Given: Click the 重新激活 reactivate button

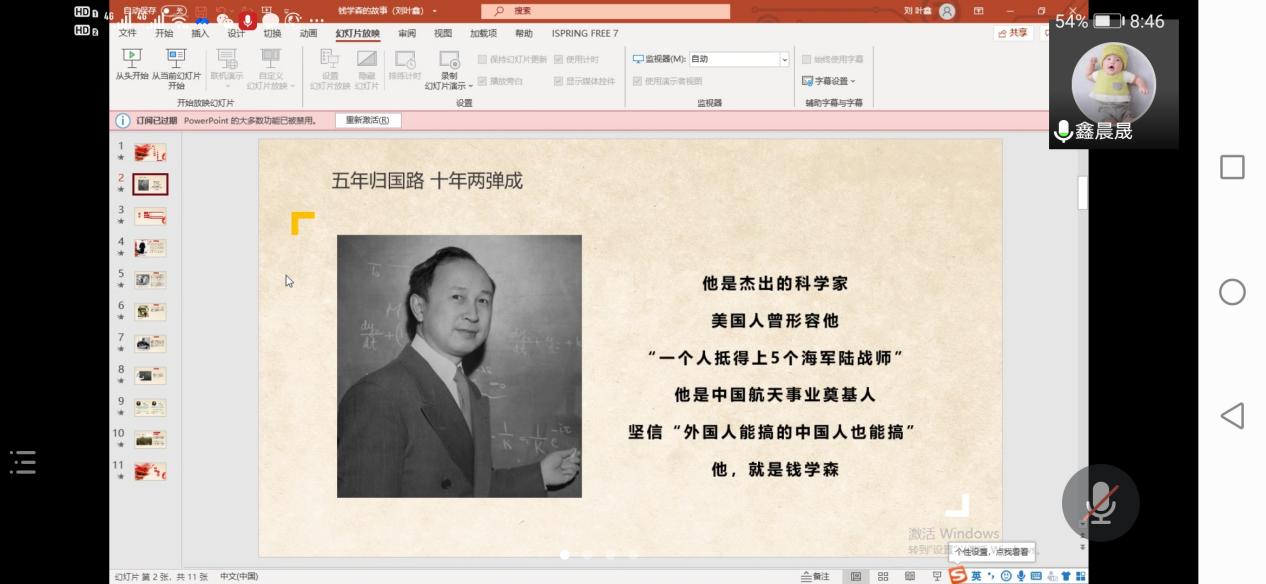Looking at the screenshot, I should coord(367,120).
